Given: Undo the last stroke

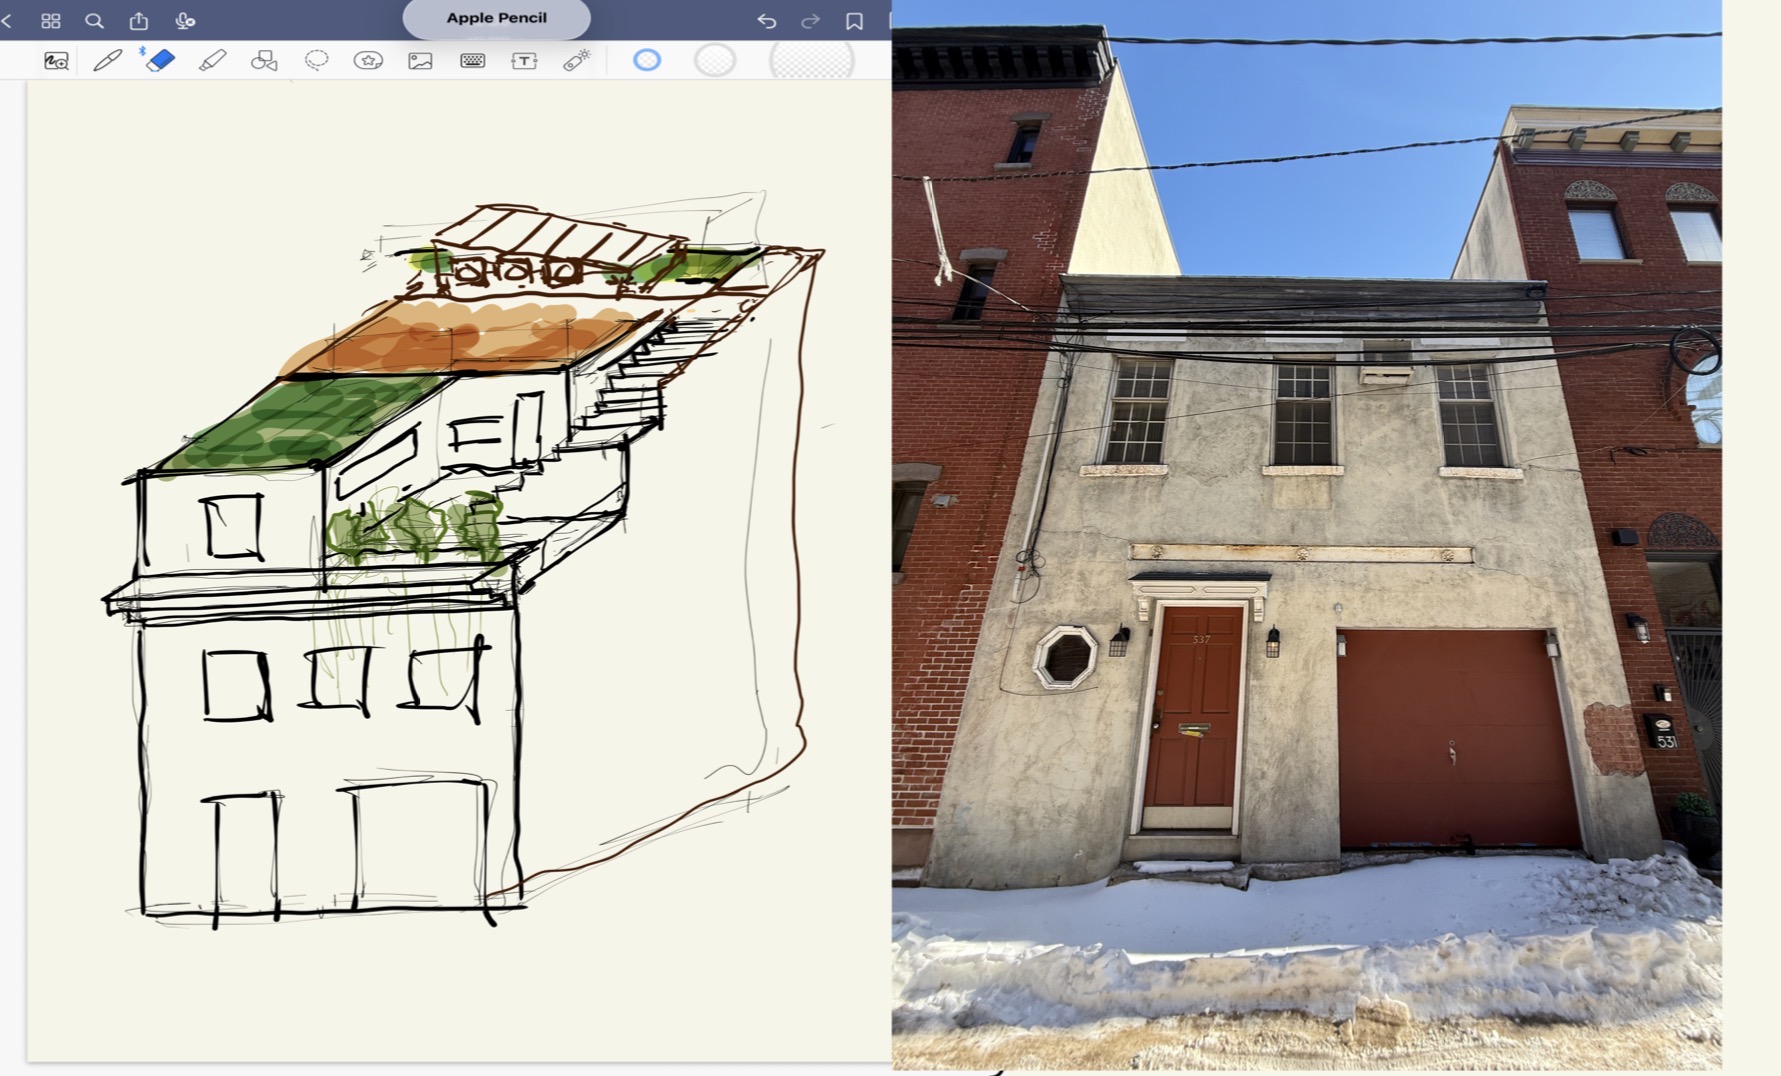Looking at the screenshot, I should 766,20.
